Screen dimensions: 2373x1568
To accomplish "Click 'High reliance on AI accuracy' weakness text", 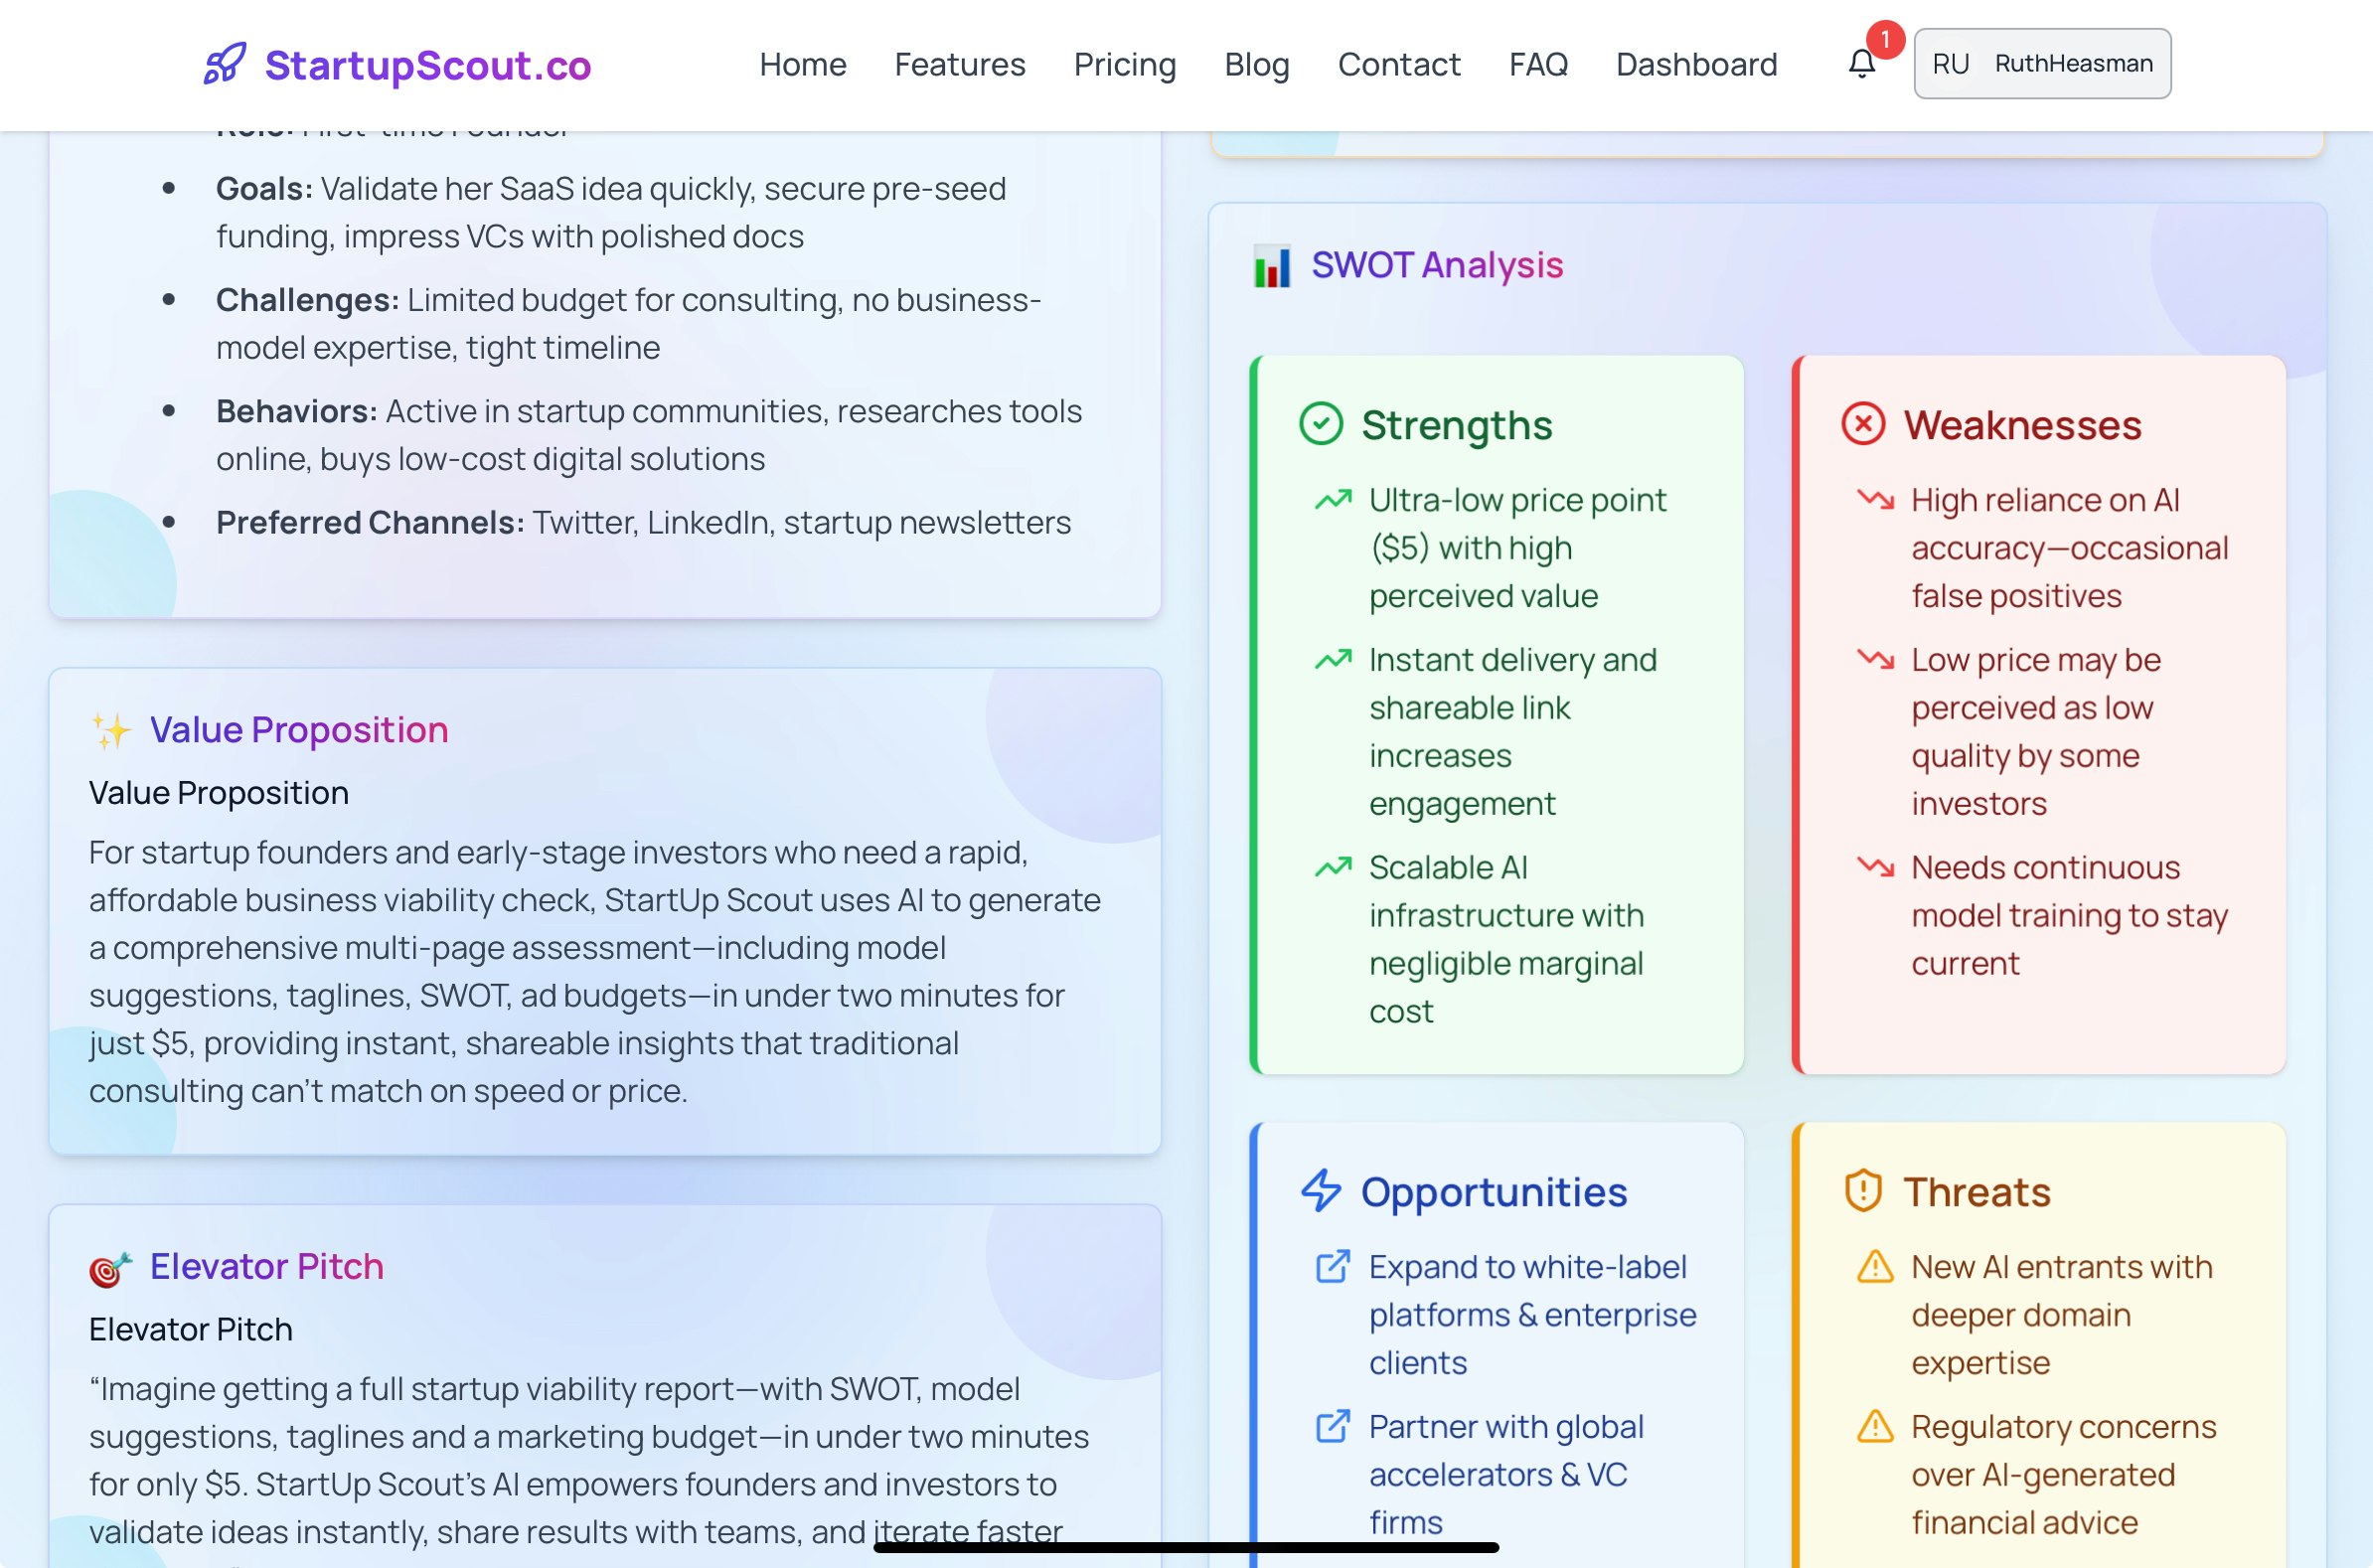I will click(2069, 547).
